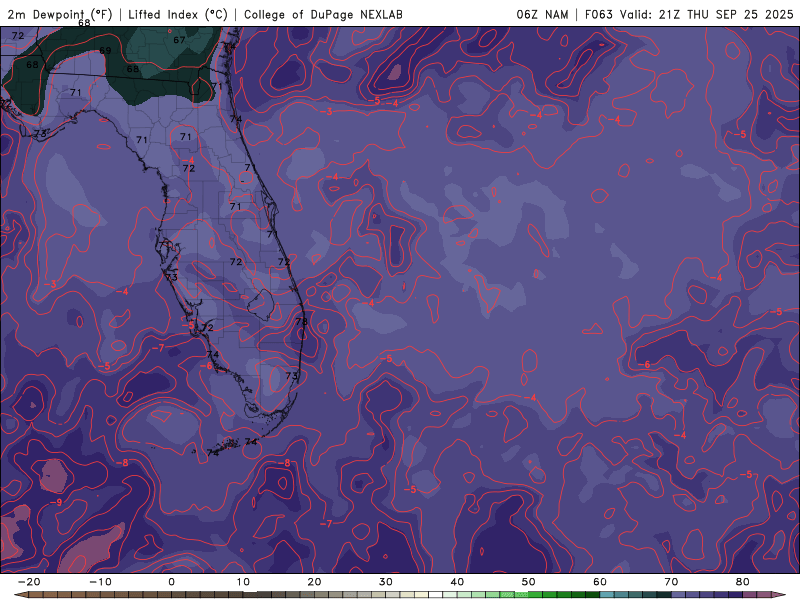Image resolution: width=800 pixels, height=600 pixels.
Task: Click the "78" dewpoint value on Florida's east coast
Action: (302, 321)
